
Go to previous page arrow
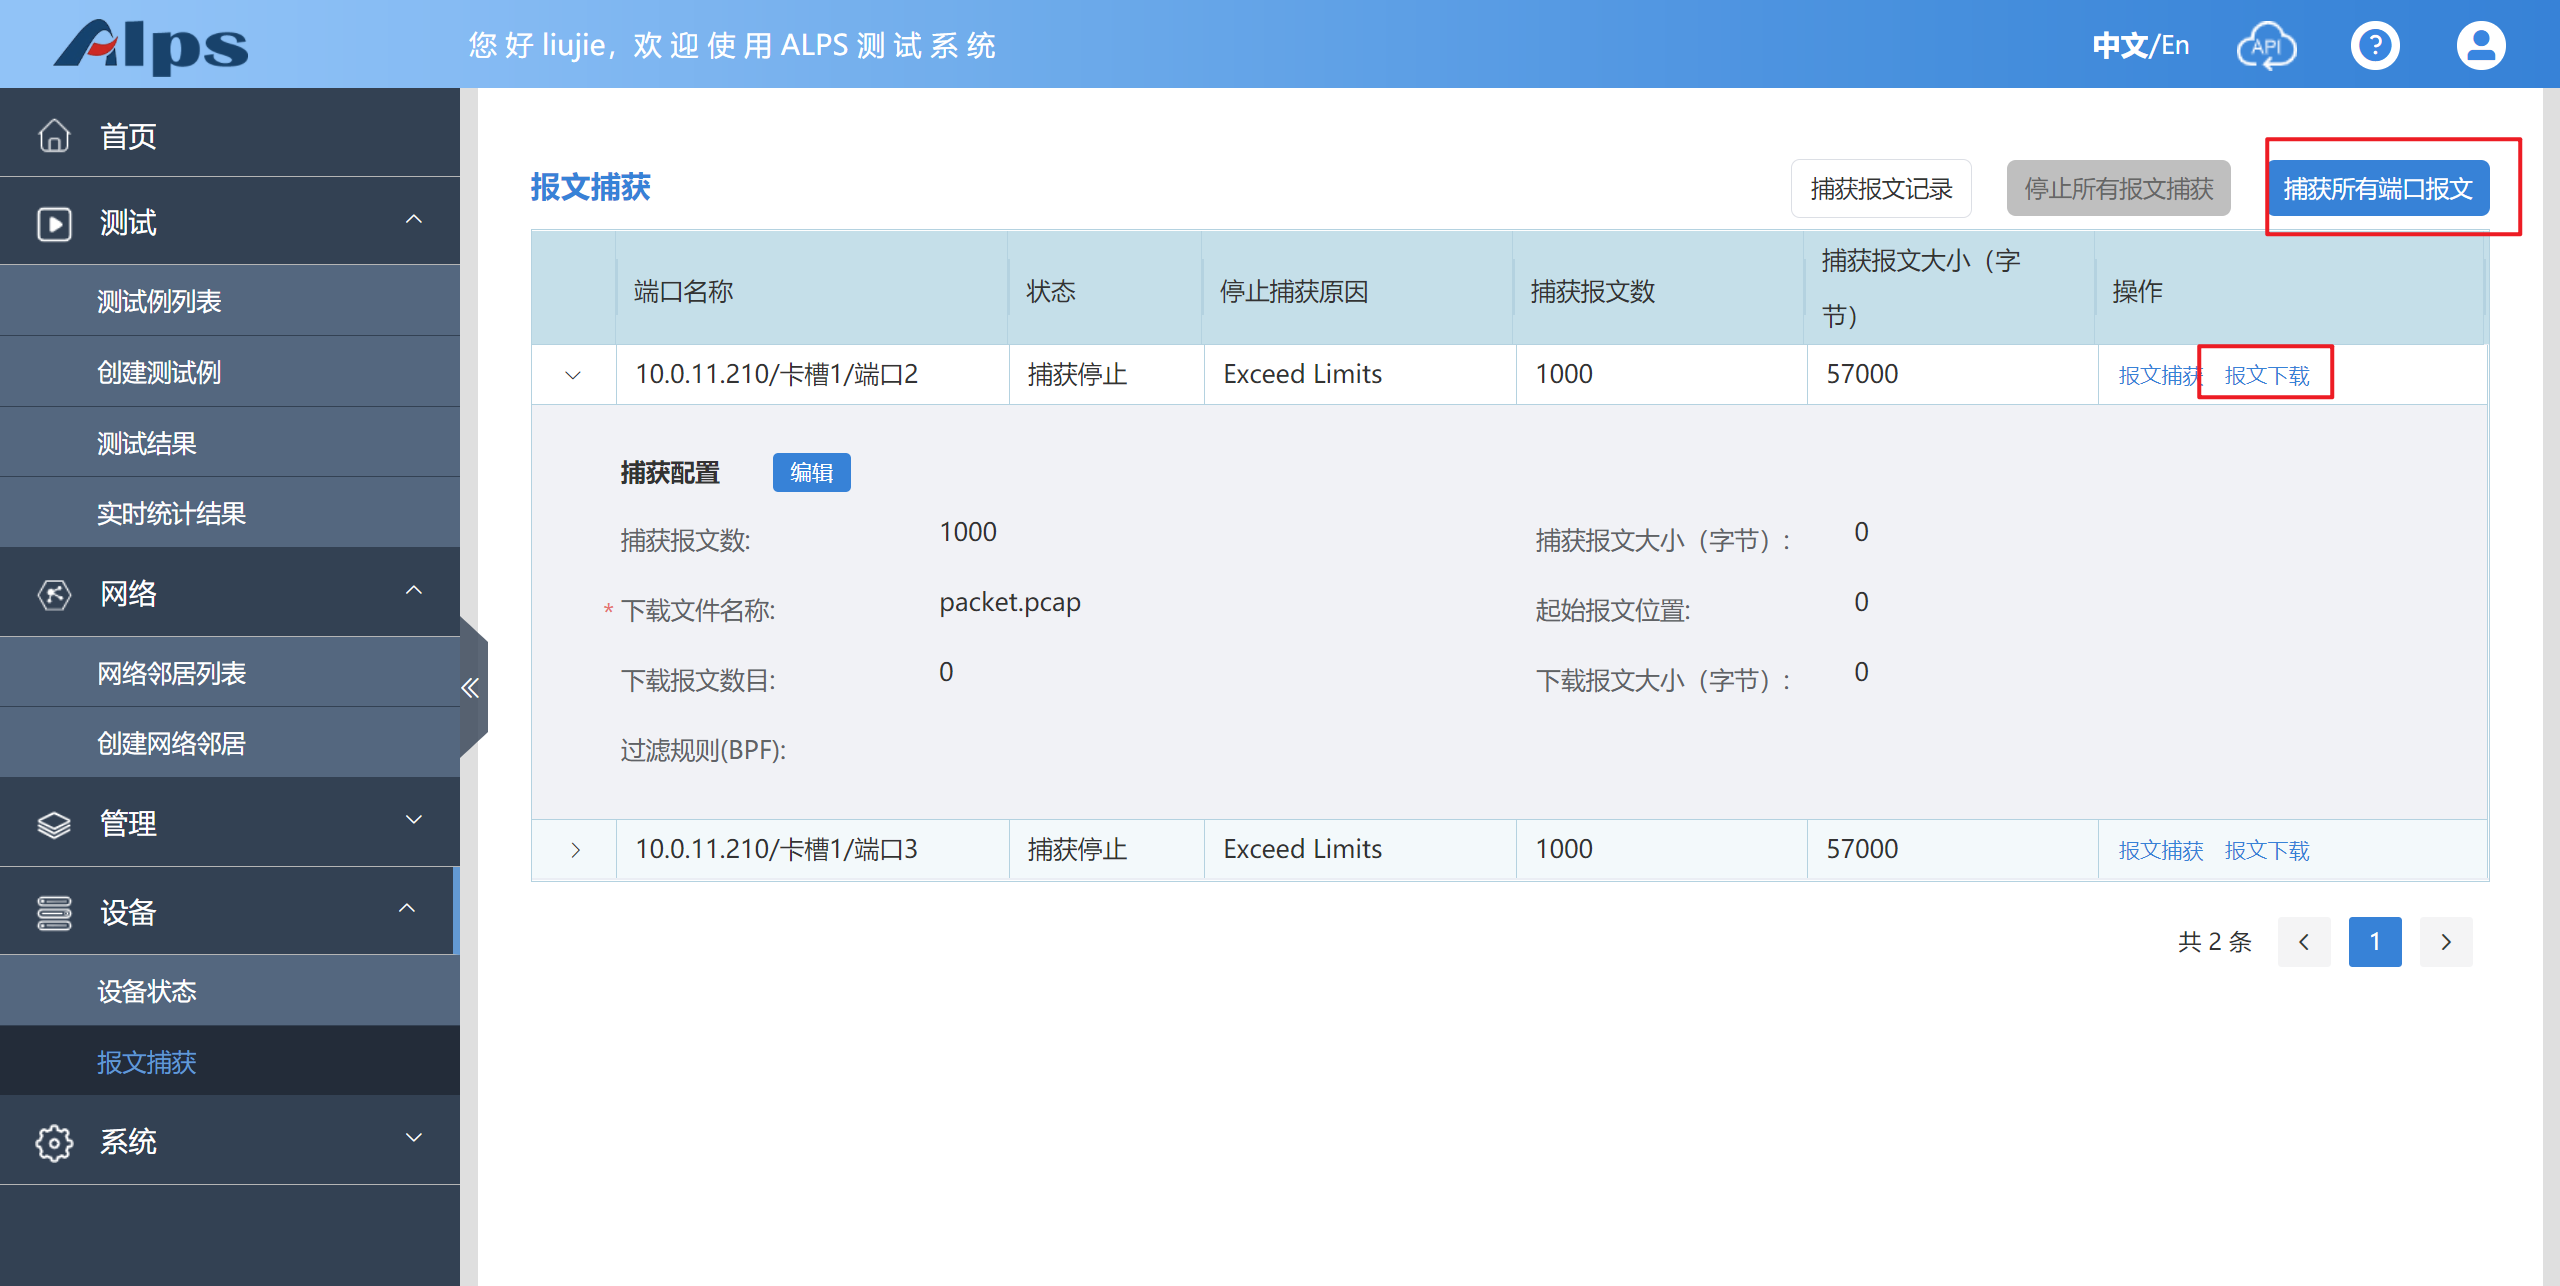pos(2304,942)
